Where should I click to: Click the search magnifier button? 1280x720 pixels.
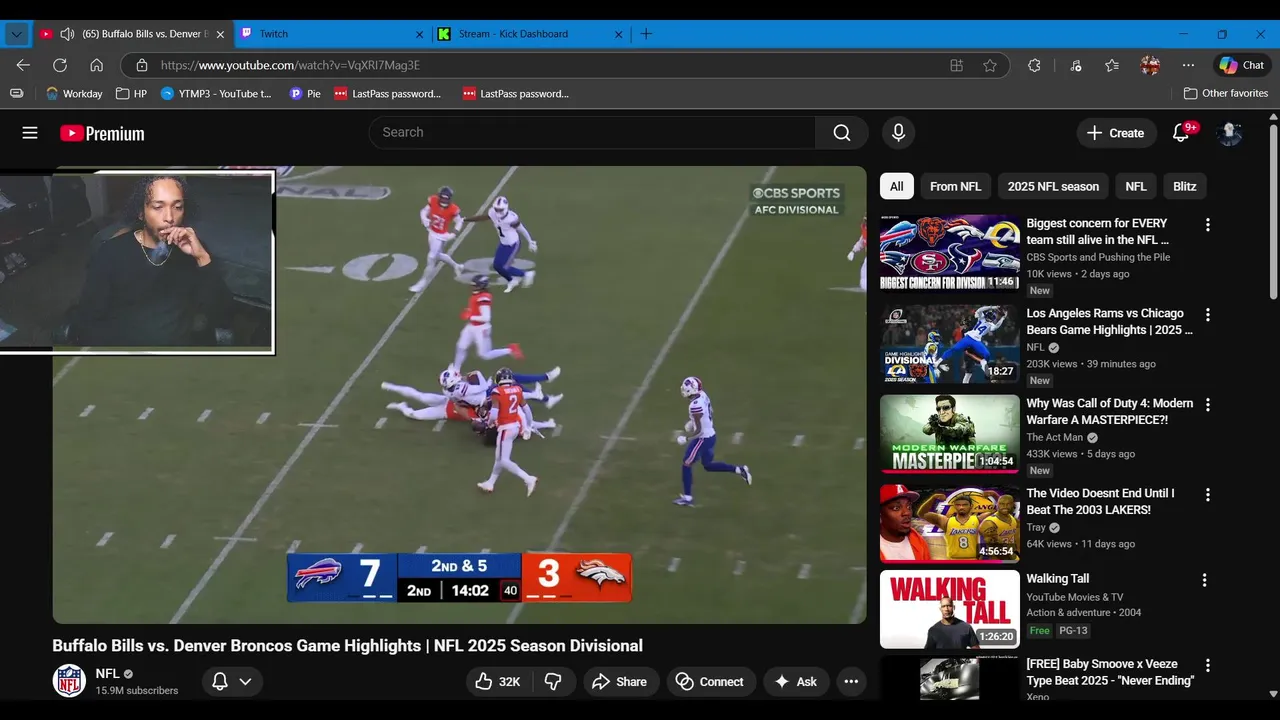(x=842, y=133)
